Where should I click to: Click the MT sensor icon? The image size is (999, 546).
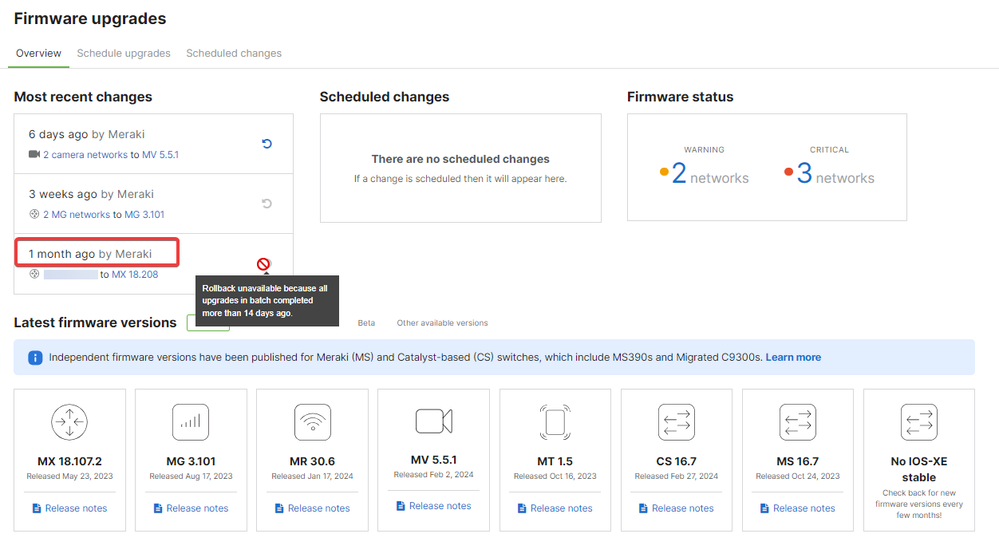pos(555,422)
